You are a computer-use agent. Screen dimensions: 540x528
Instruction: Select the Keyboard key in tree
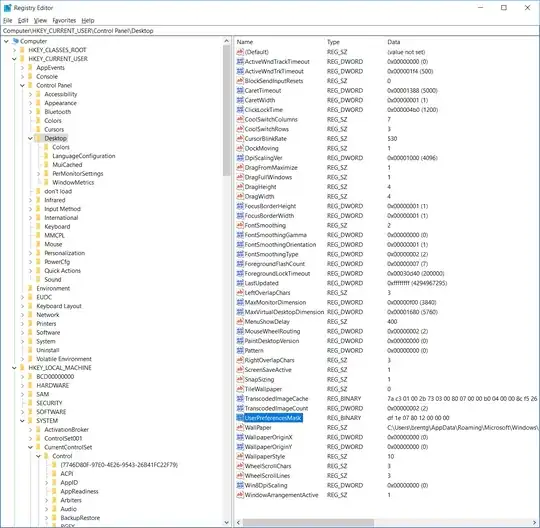coord(57,227)
